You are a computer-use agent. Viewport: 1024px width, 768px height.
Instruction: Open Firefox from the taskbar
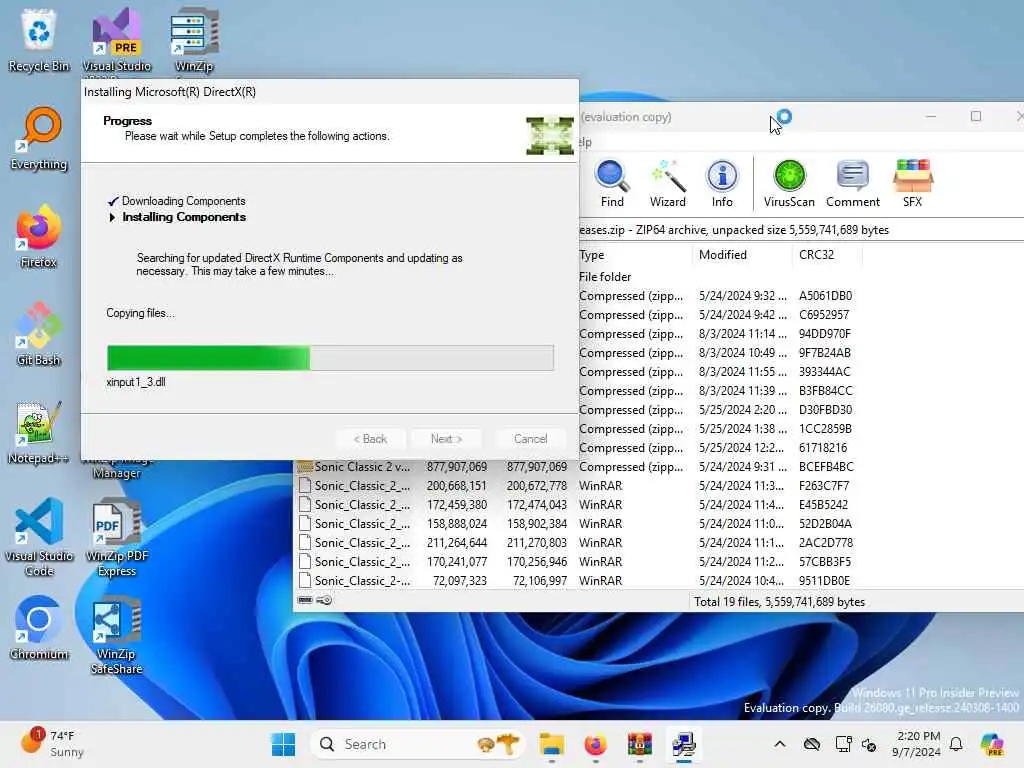tap(595, 744)
